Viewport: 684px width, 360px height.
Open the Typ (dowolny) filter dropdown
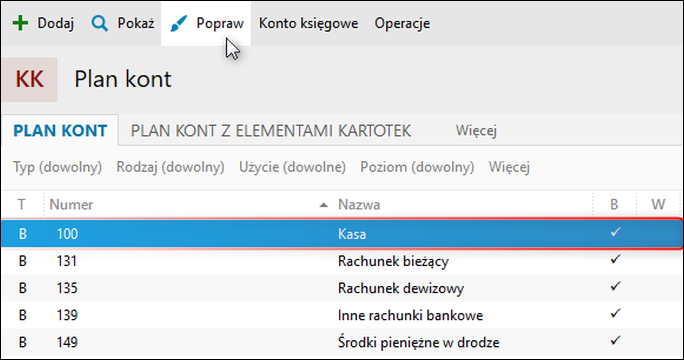57,167
